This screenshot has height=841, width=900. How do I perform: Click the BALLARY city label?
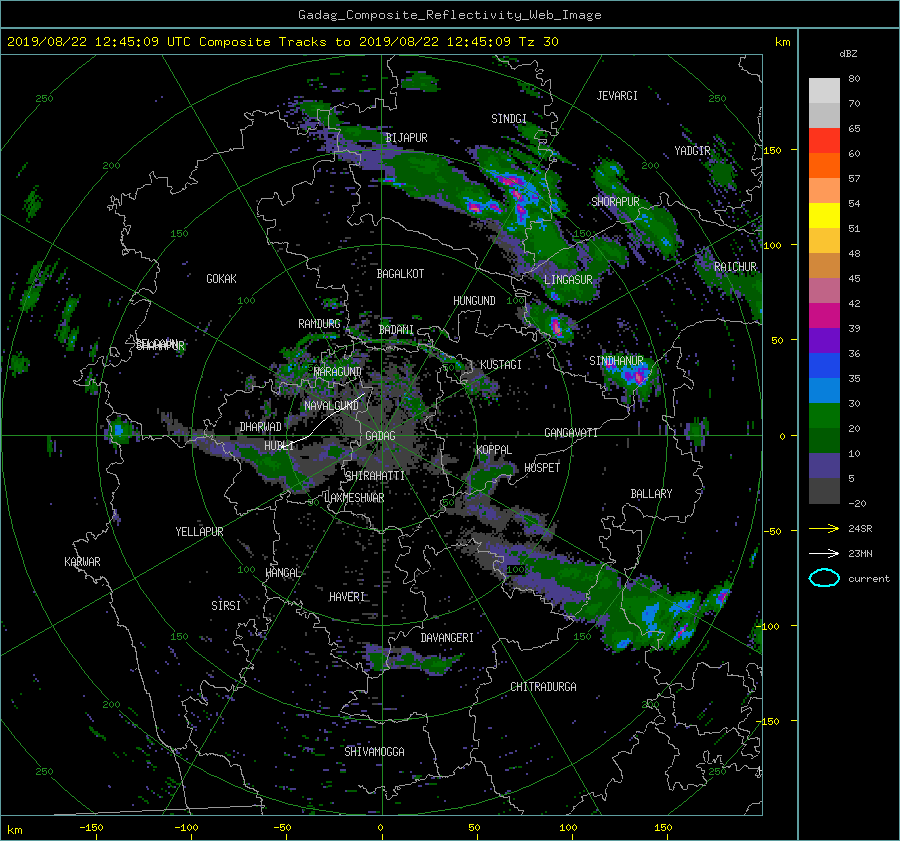(651, 494)
